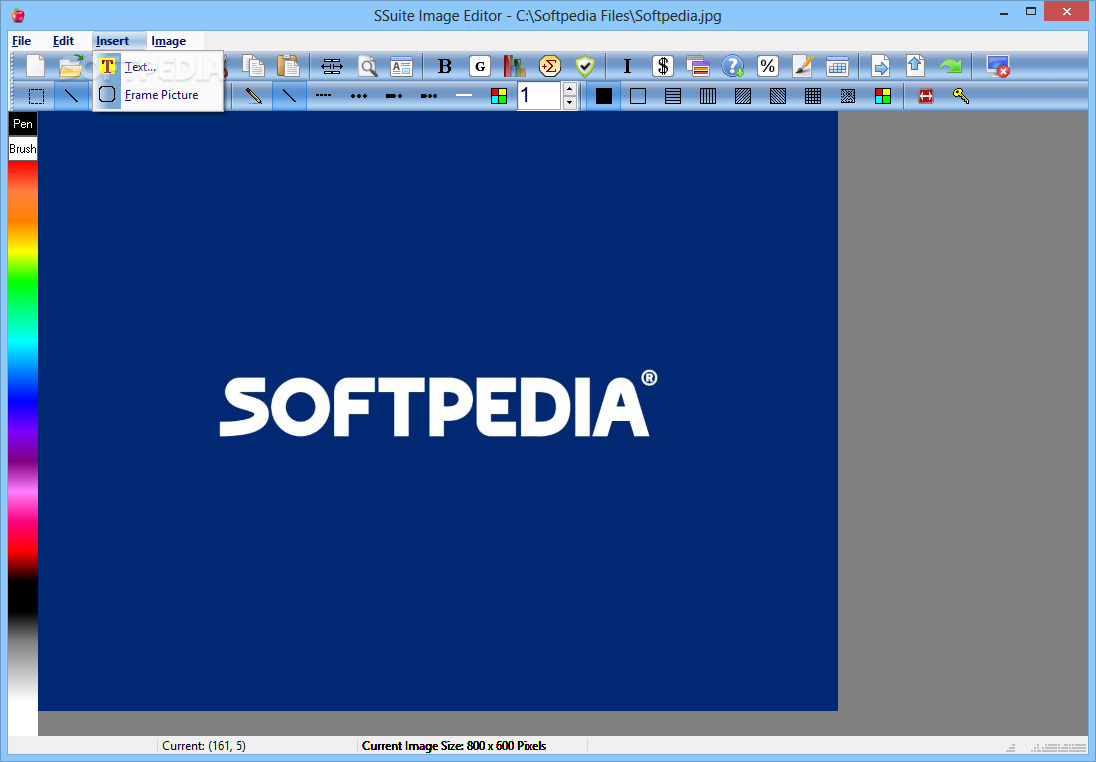Select the pencil drawing tool
1096x762 pixels.
tap(254, 96)
